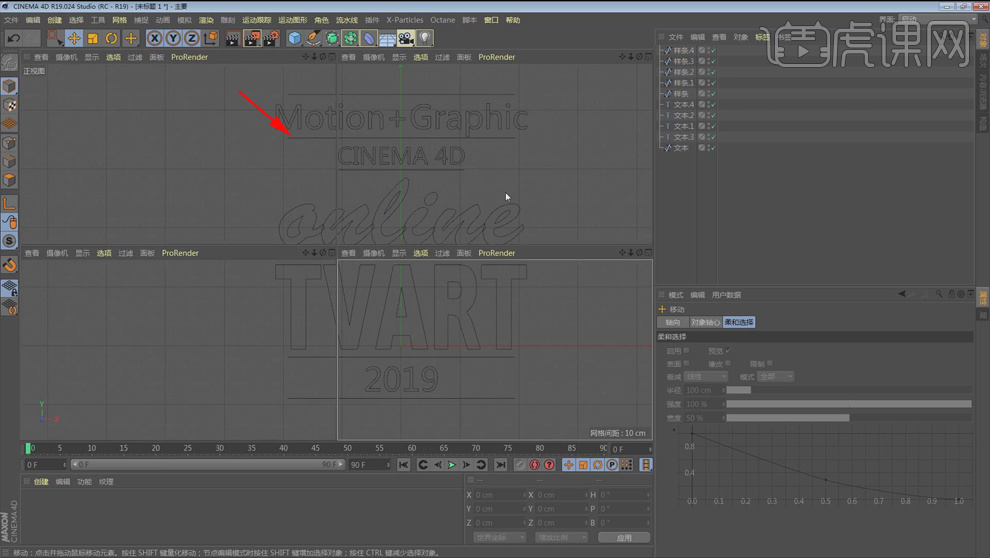Select the 文本 spline at list bottom

pyautogui.click(x=681, y=148)
